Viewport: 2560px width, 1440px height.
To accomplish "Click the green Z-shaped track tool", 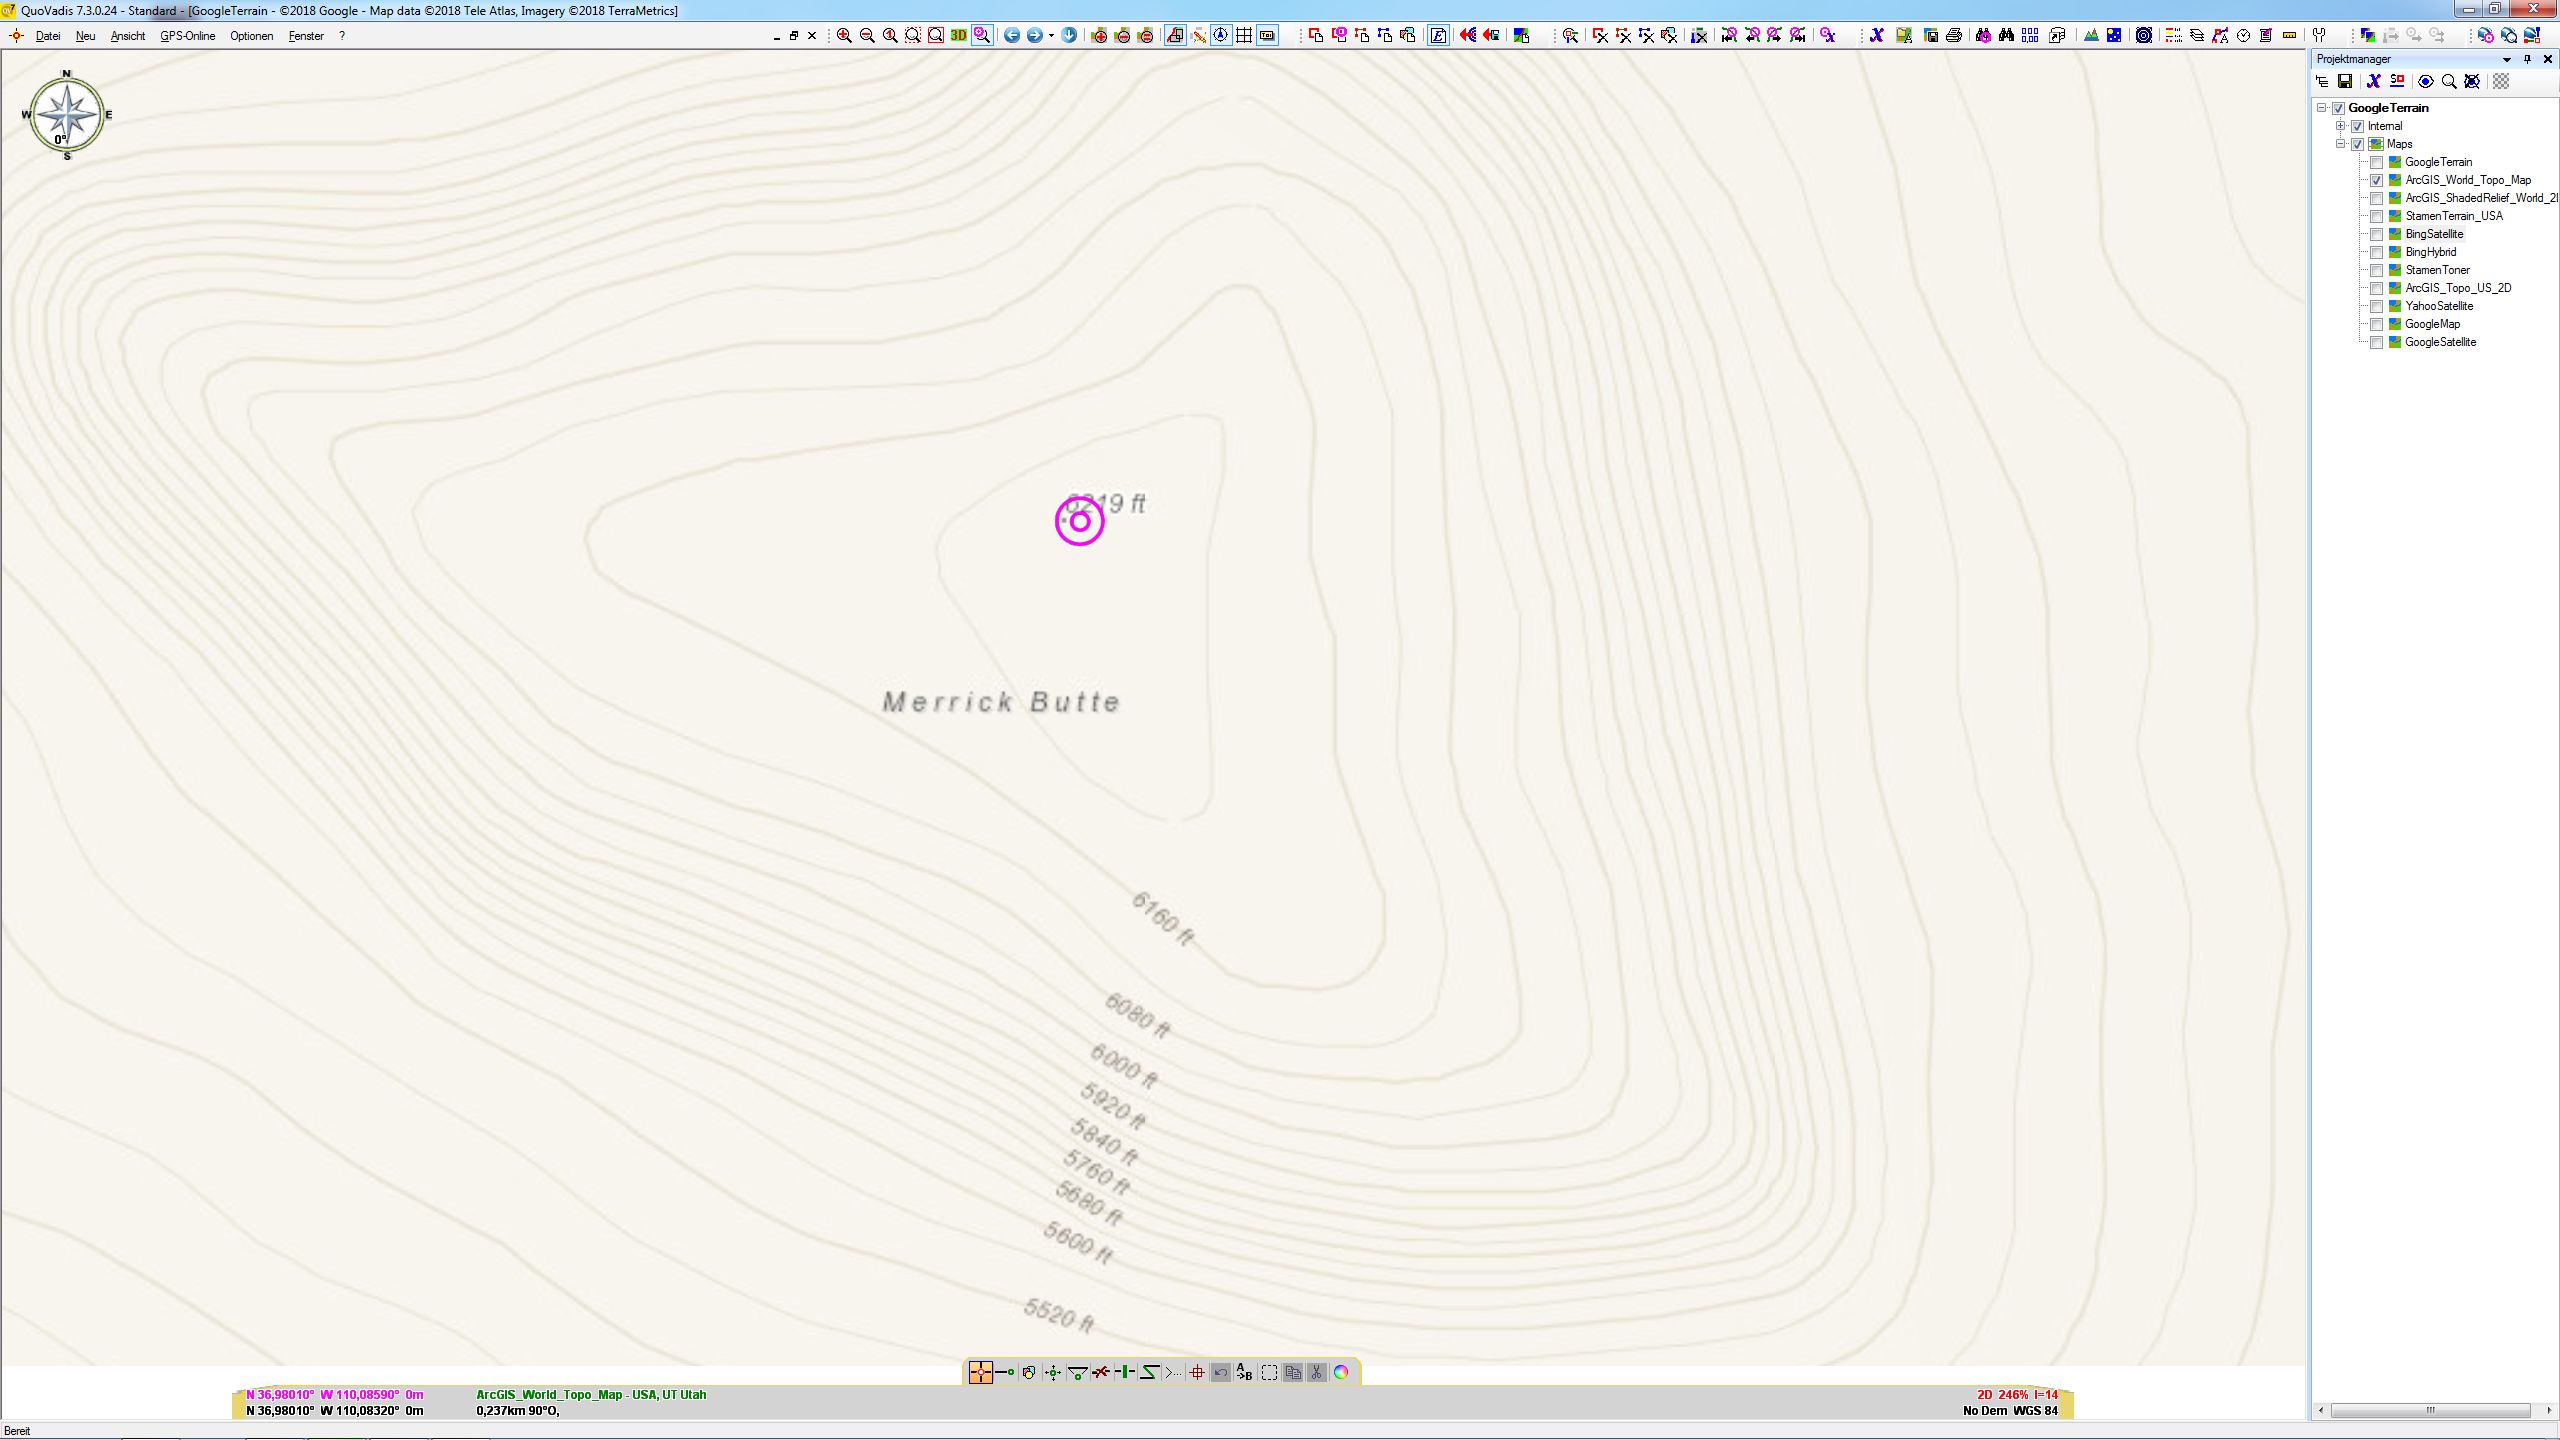I will click(x=1149, y=1372).
